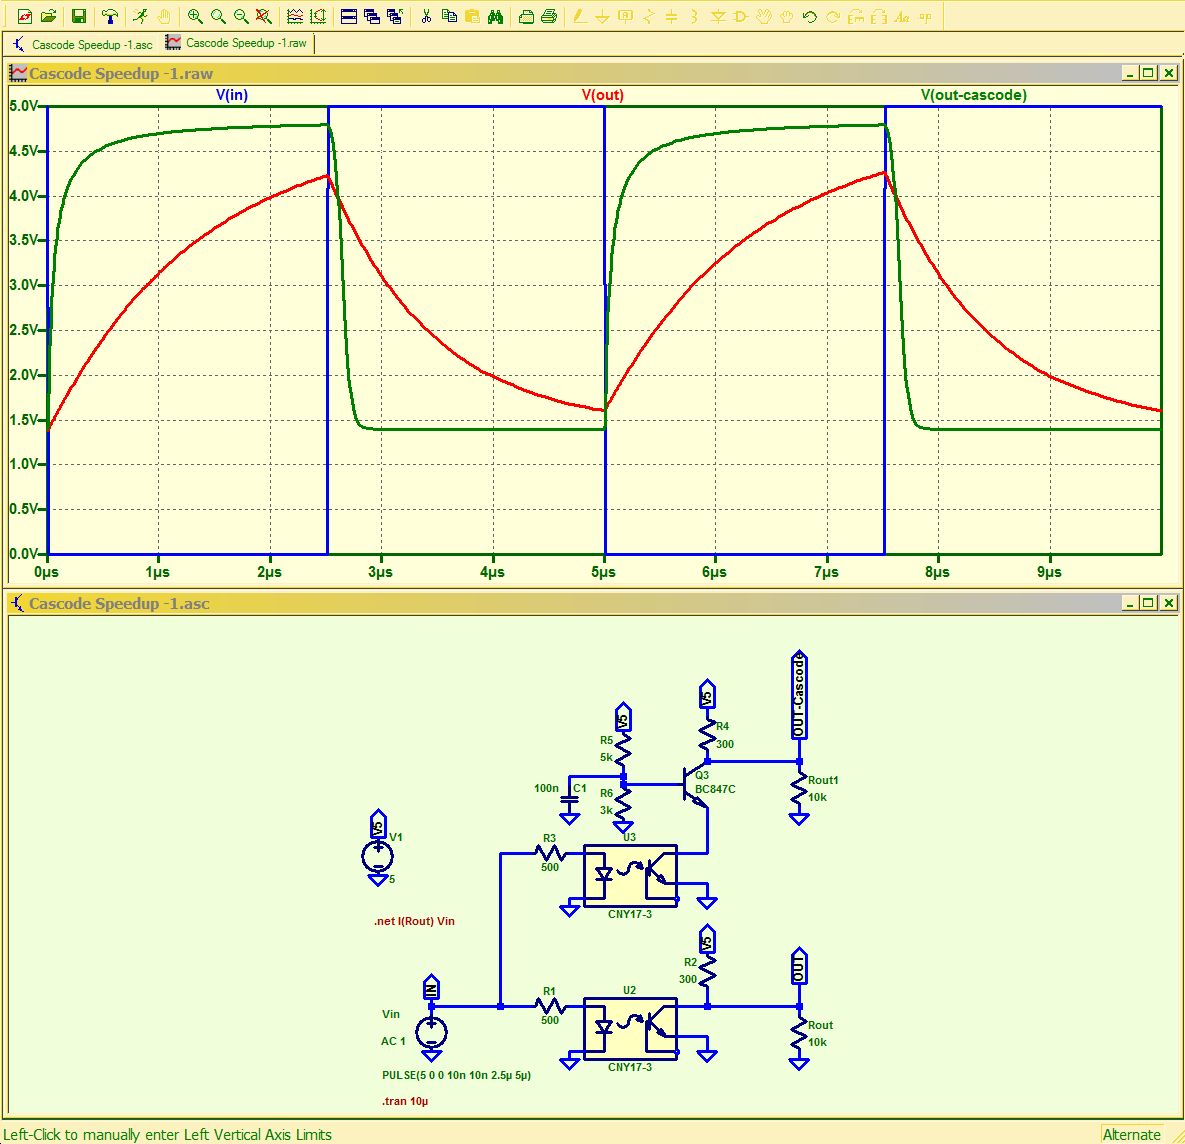Select the Drag closed-hand tool
The height and width of the screenshot is (1144, 1185).
coord(786,16)
